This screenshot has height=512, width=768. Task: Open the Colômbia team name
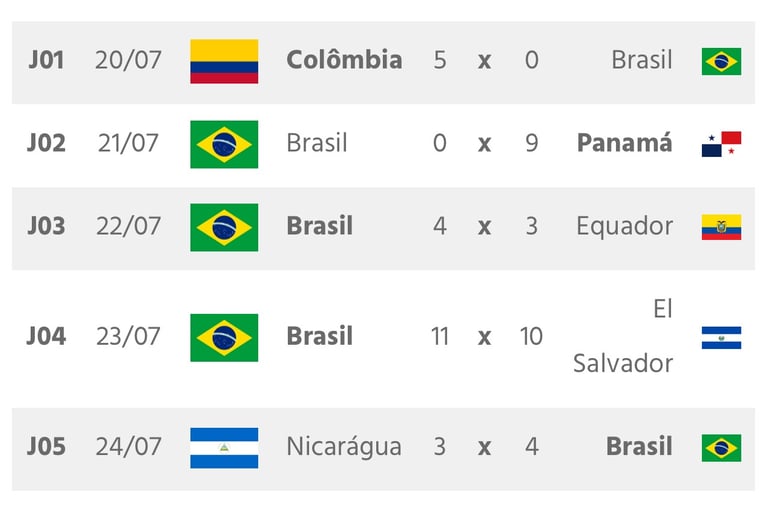click(x=344, y=60)
